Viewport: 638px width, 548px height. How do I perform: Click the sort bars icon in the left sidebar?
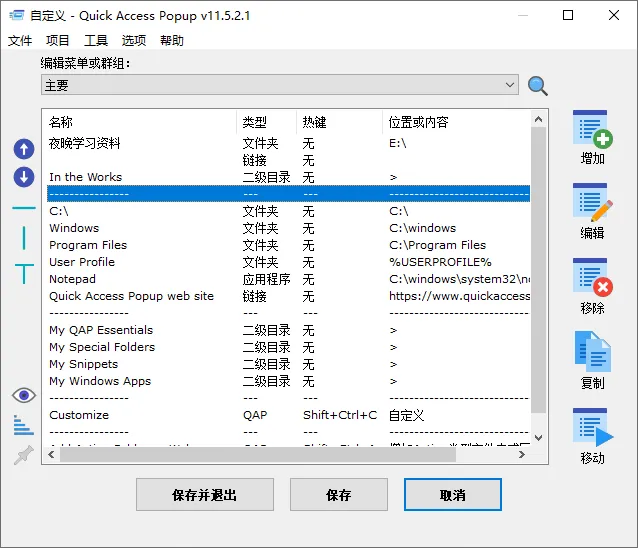tap(23, 426)
